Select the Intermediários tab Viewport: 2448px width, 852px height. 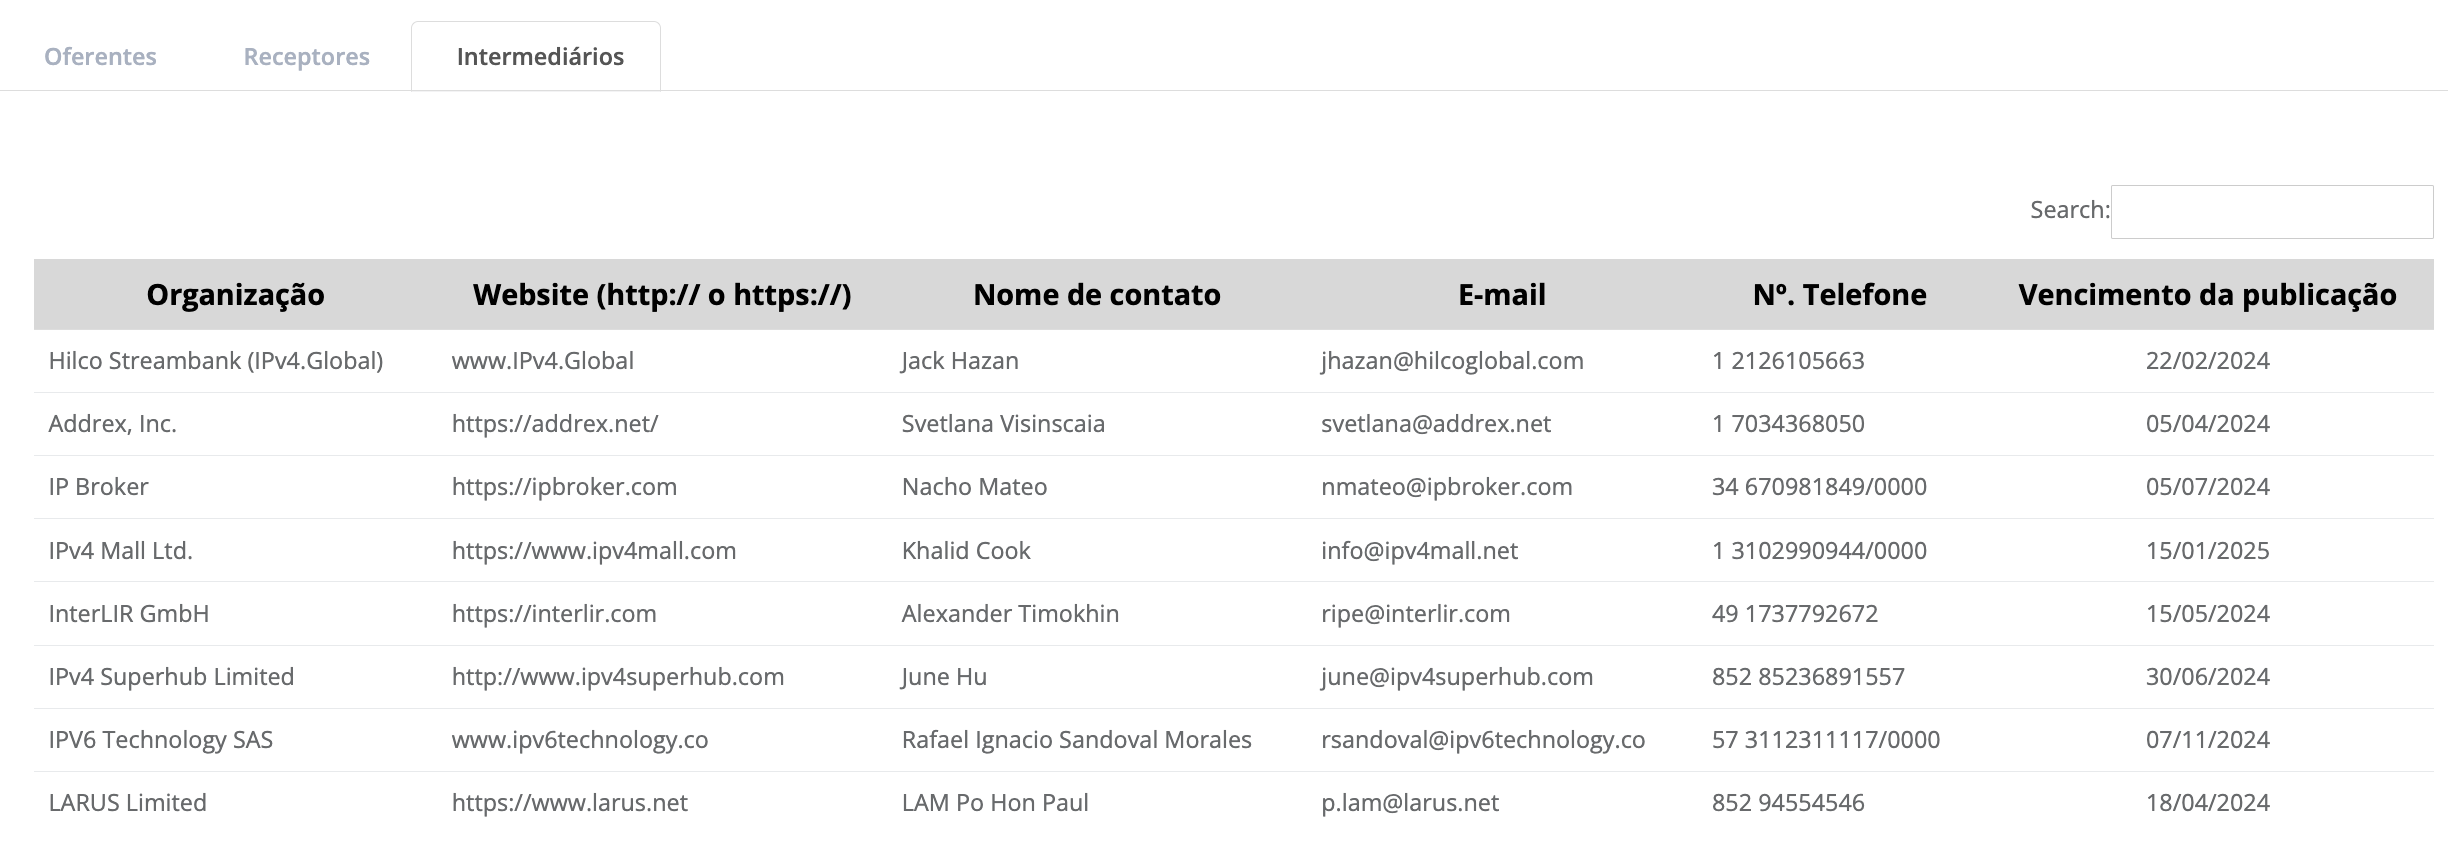click(x=540, y=57)
